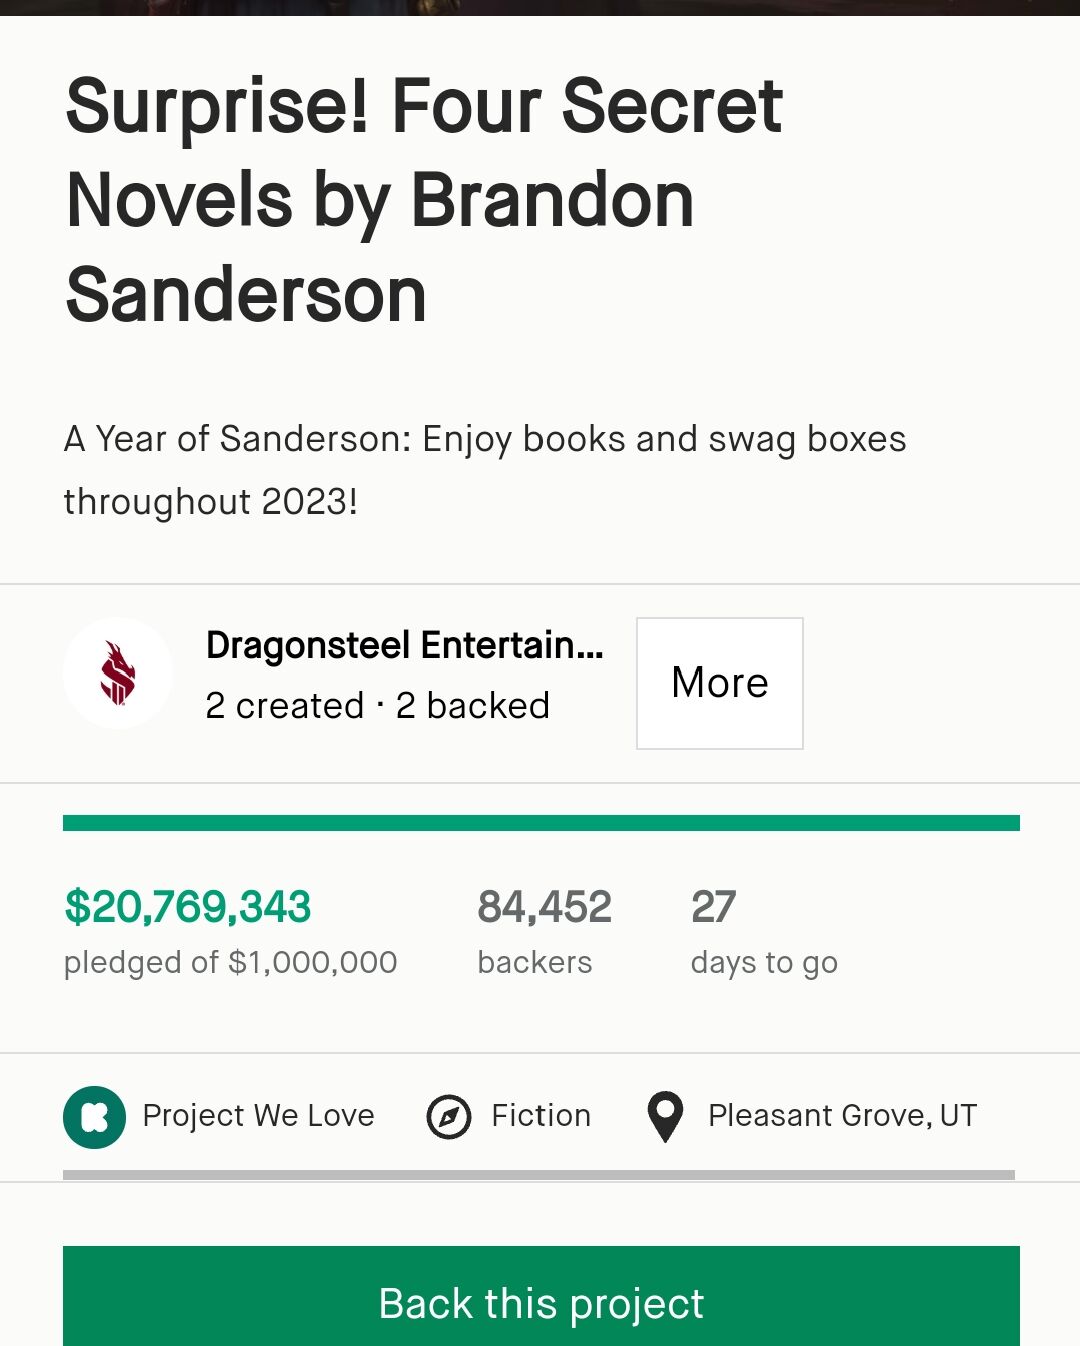Click the project title about Four Secret Novels
Image resolution: width=1080 pixels, height=1346 pixels.
point(424,200)
